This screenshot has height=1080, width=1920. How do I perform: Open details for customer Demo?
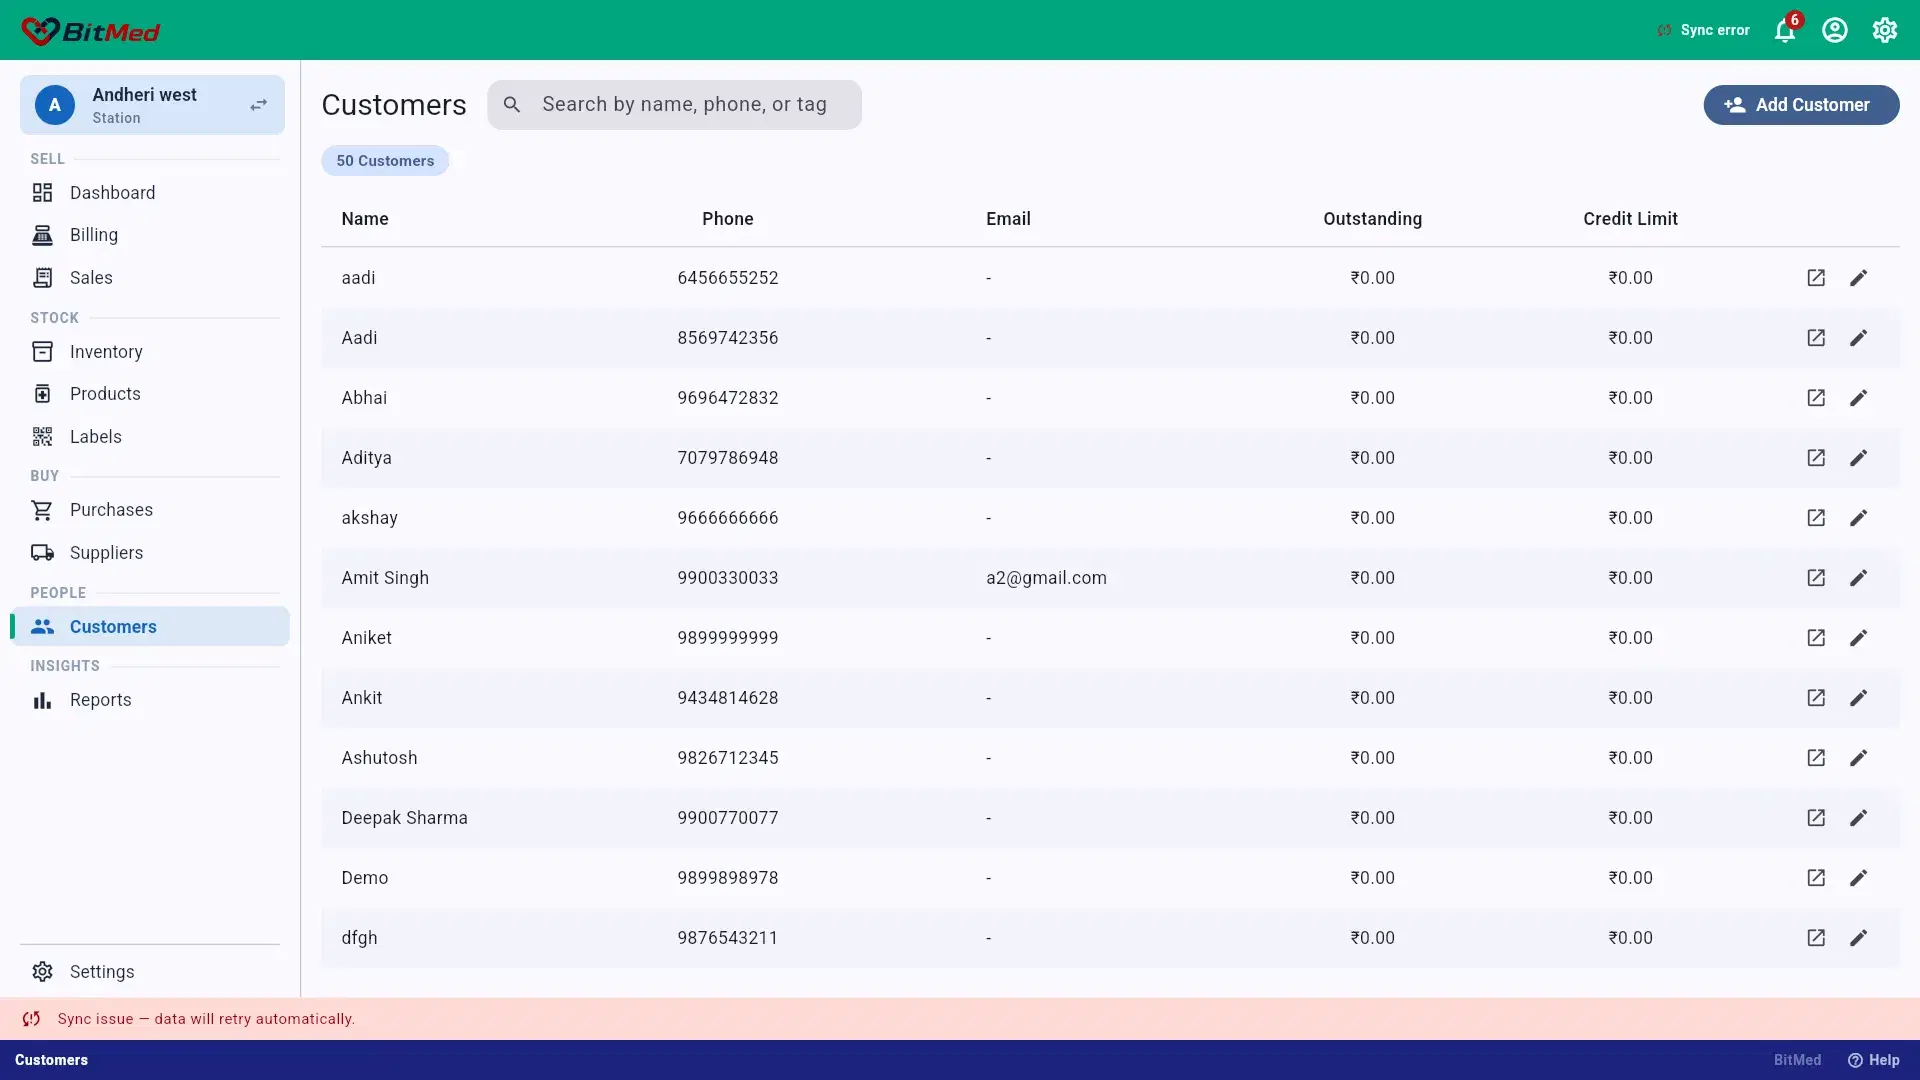[x=1816, y=878]
